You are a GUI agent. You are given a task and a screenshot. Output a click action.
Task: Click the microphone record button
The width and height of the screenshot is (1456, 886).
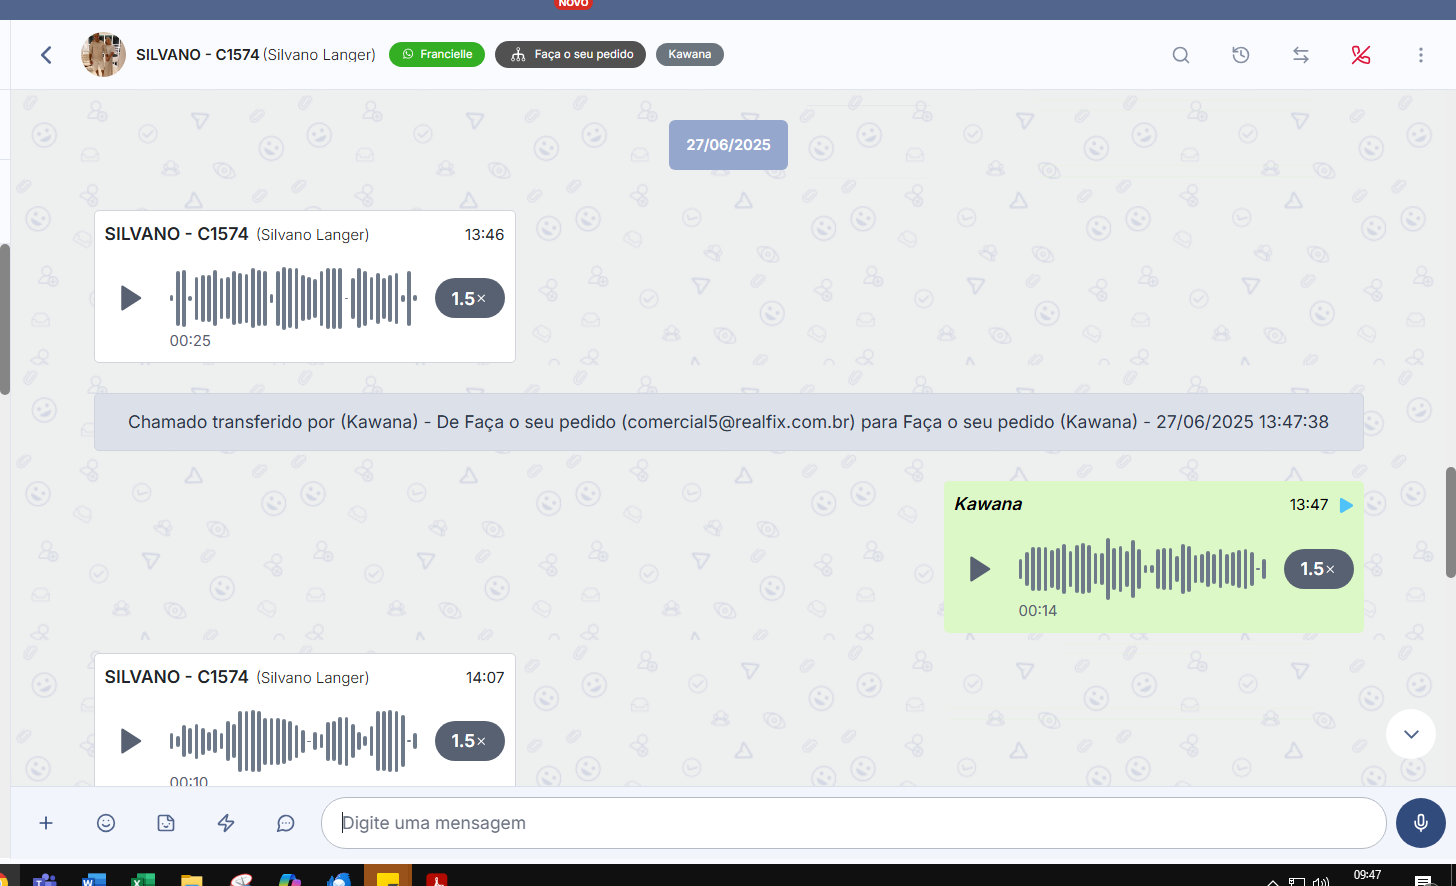pos(1421,823)
